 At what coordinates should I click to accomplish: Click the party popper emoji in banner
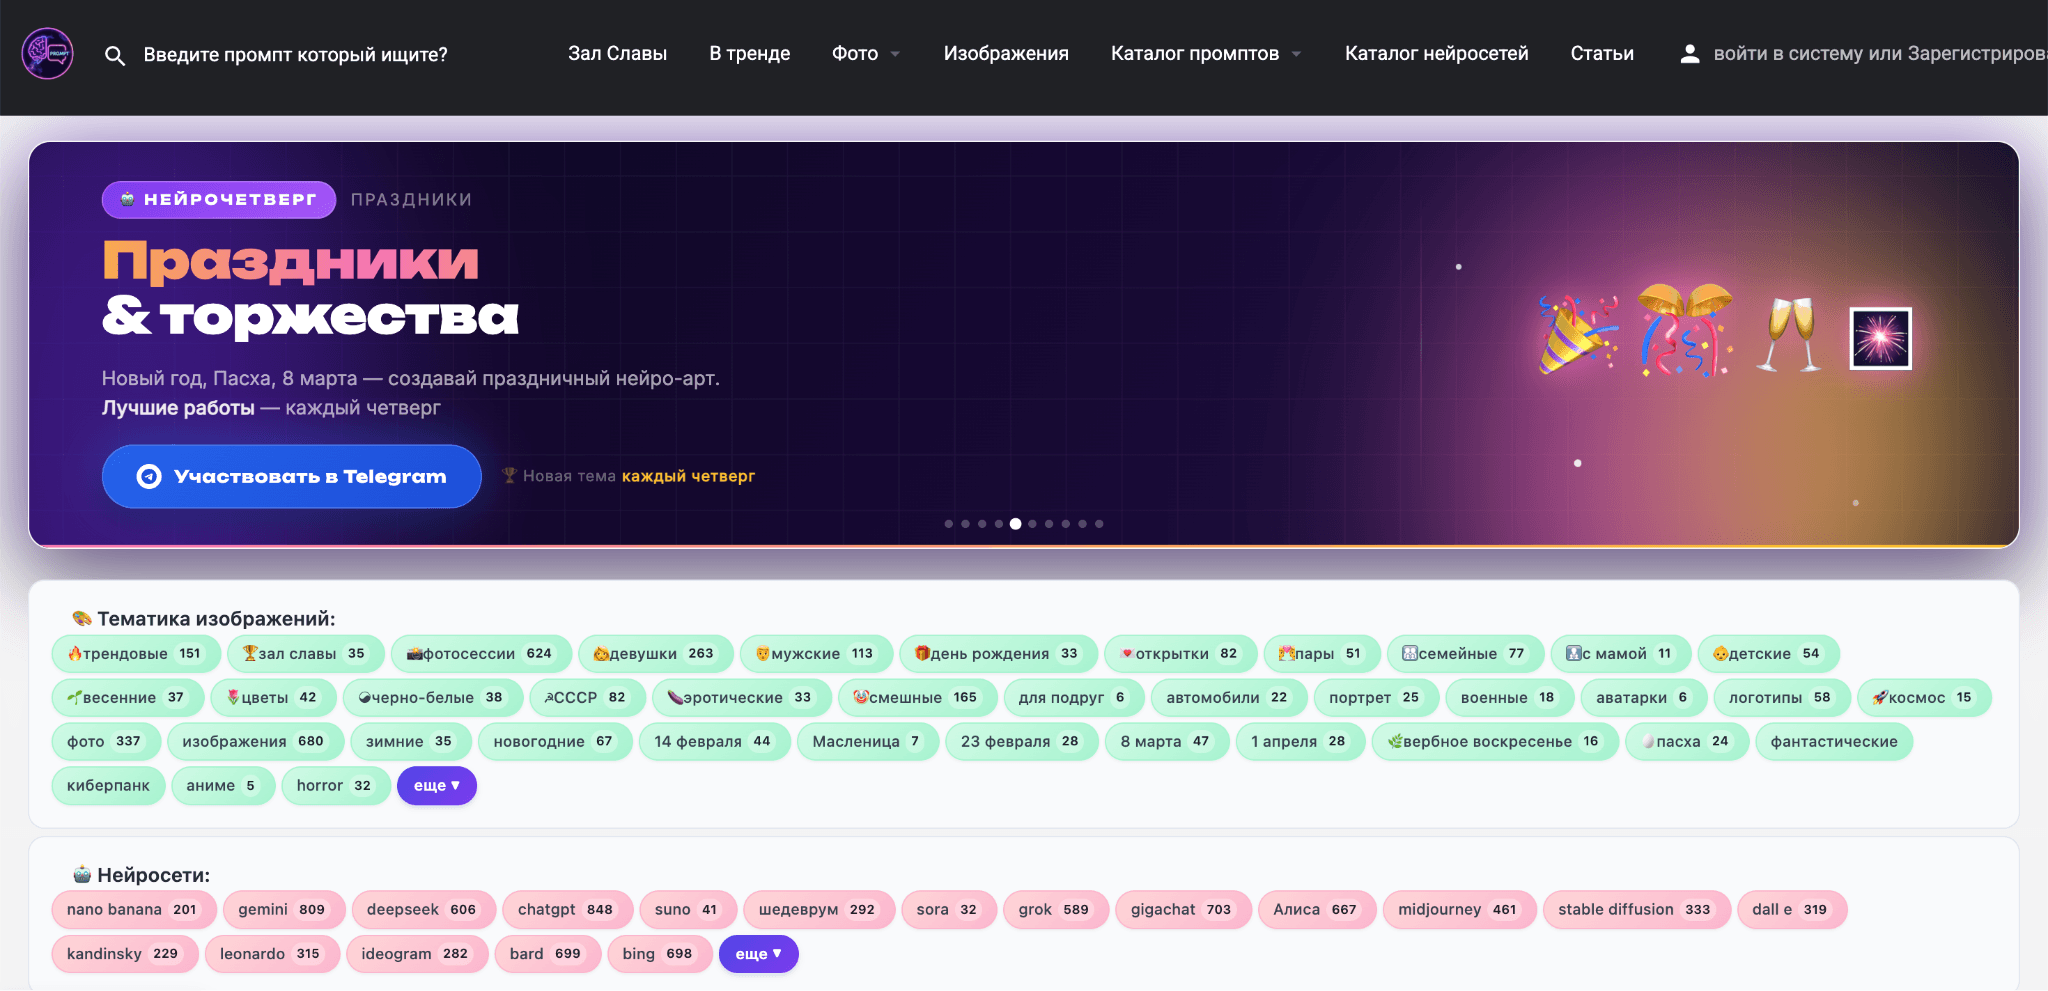coord(1577,335)
